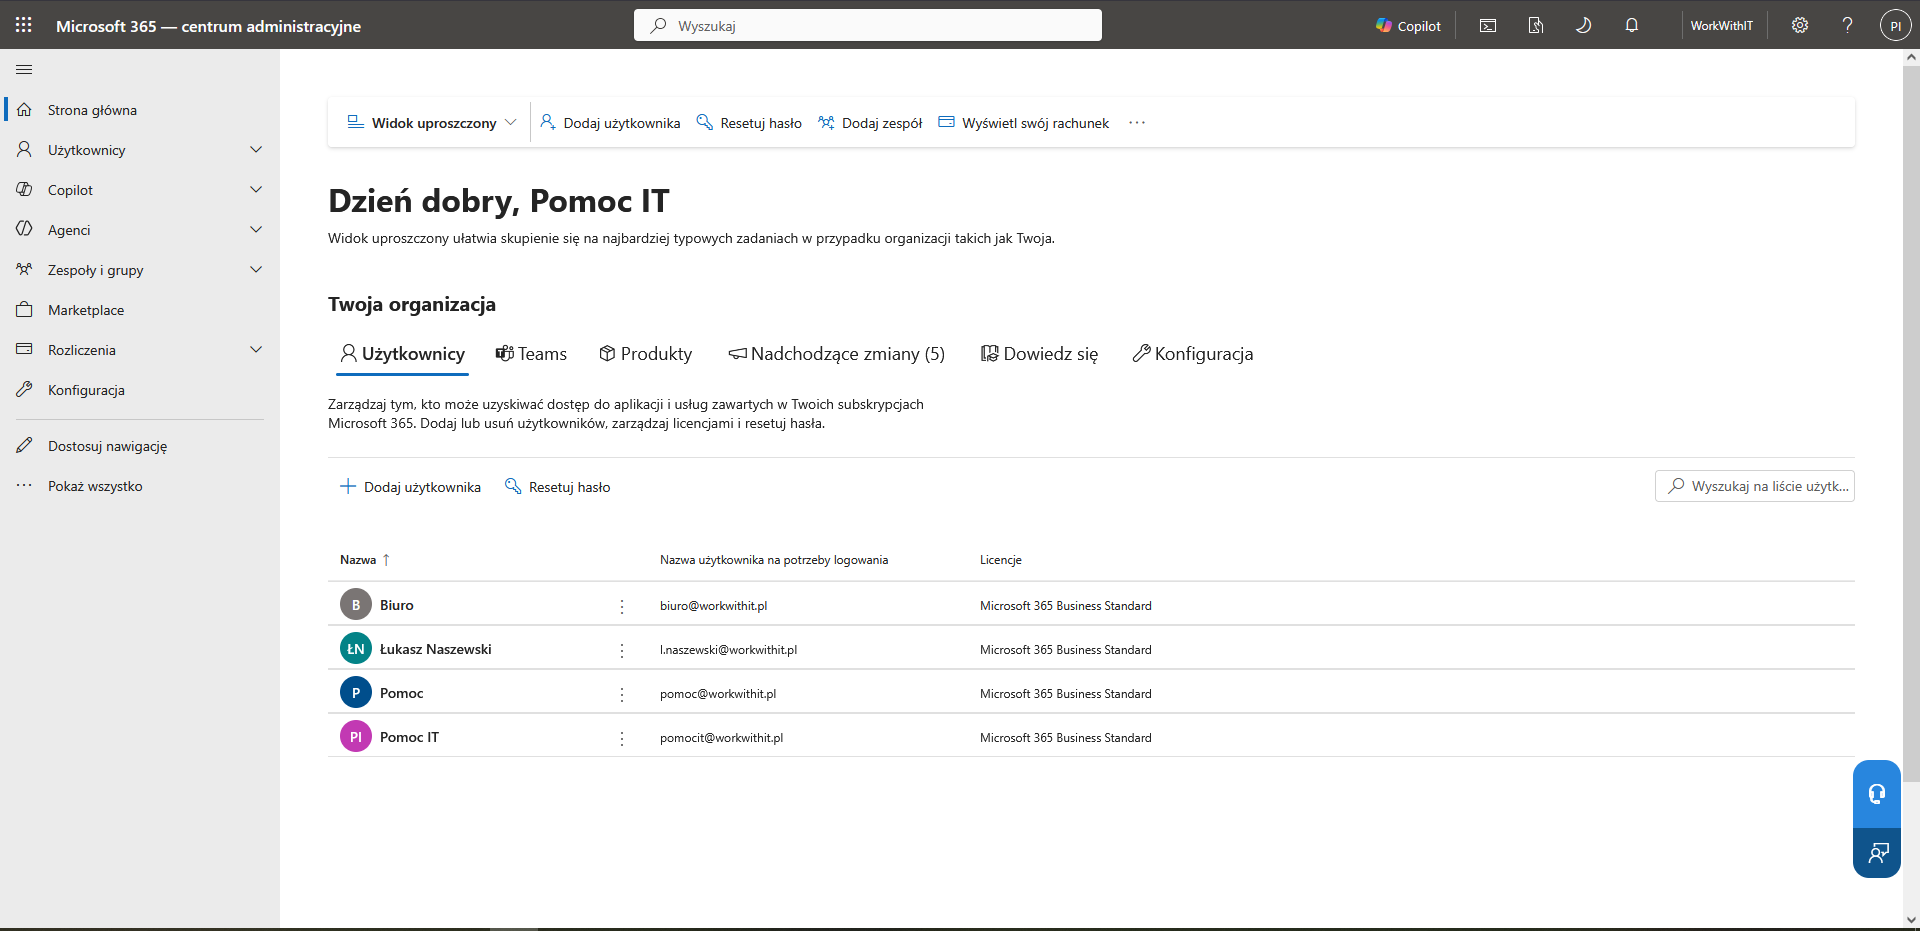Open Nadchodzące zmiany (5) tab
The height and width of the screenshot is (931, 1920).
pos(836,354)
